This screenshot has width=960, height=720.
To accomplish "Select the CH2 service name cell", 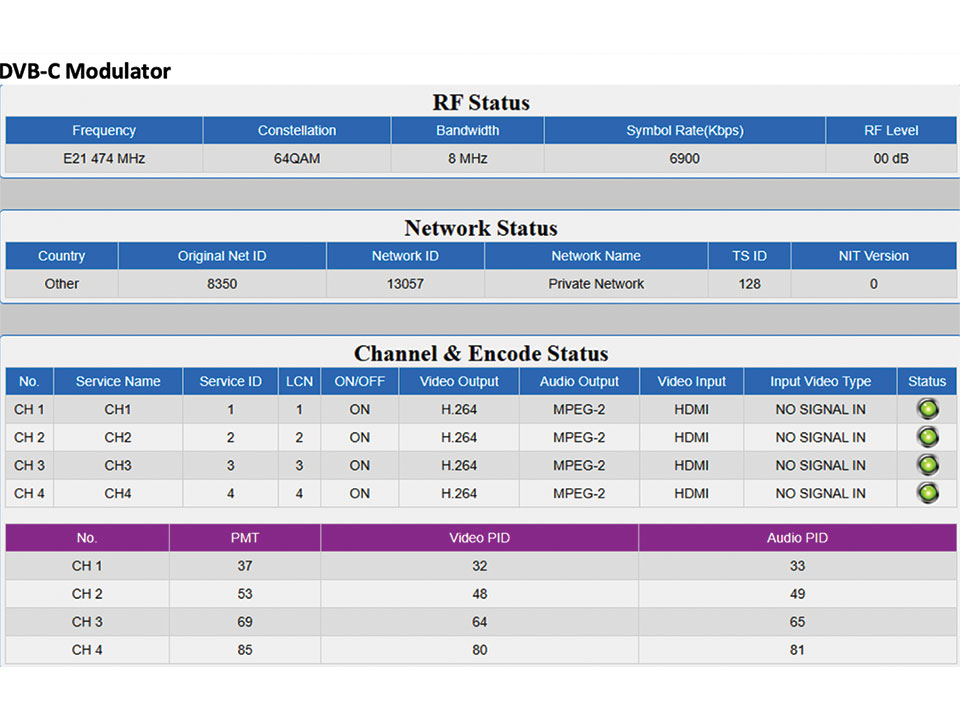I will click(x=118, y=437).
